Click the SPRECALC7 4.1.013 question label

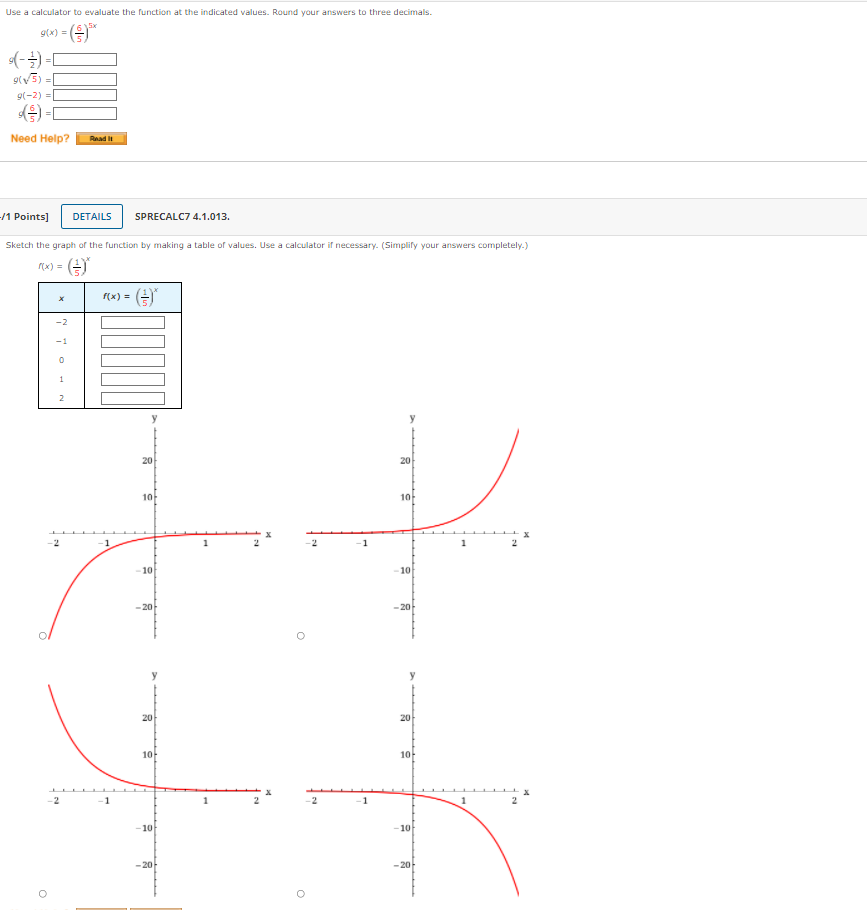(182, 216)
